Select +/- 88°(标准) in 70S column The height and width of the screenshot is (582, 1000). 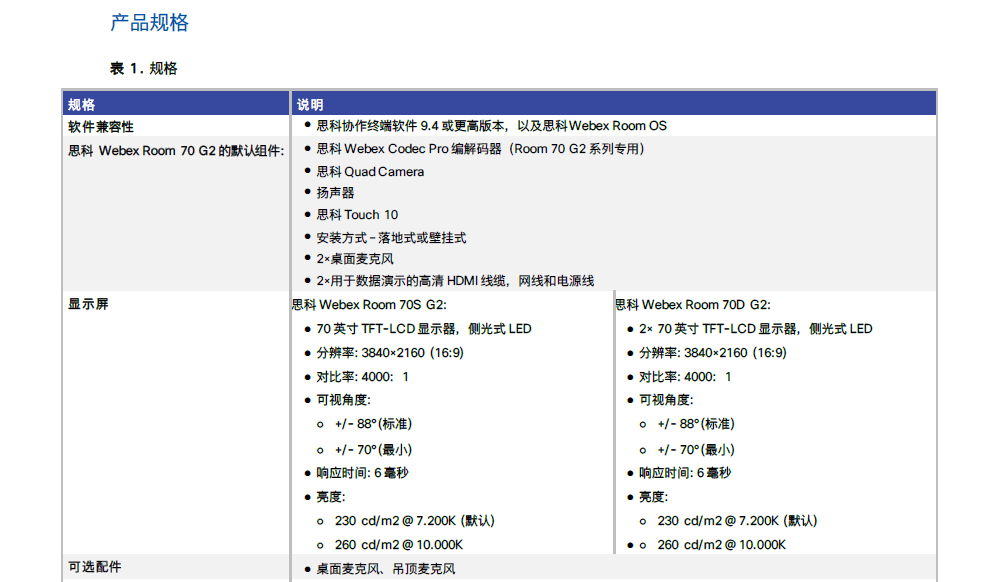[x=373, y=424]
